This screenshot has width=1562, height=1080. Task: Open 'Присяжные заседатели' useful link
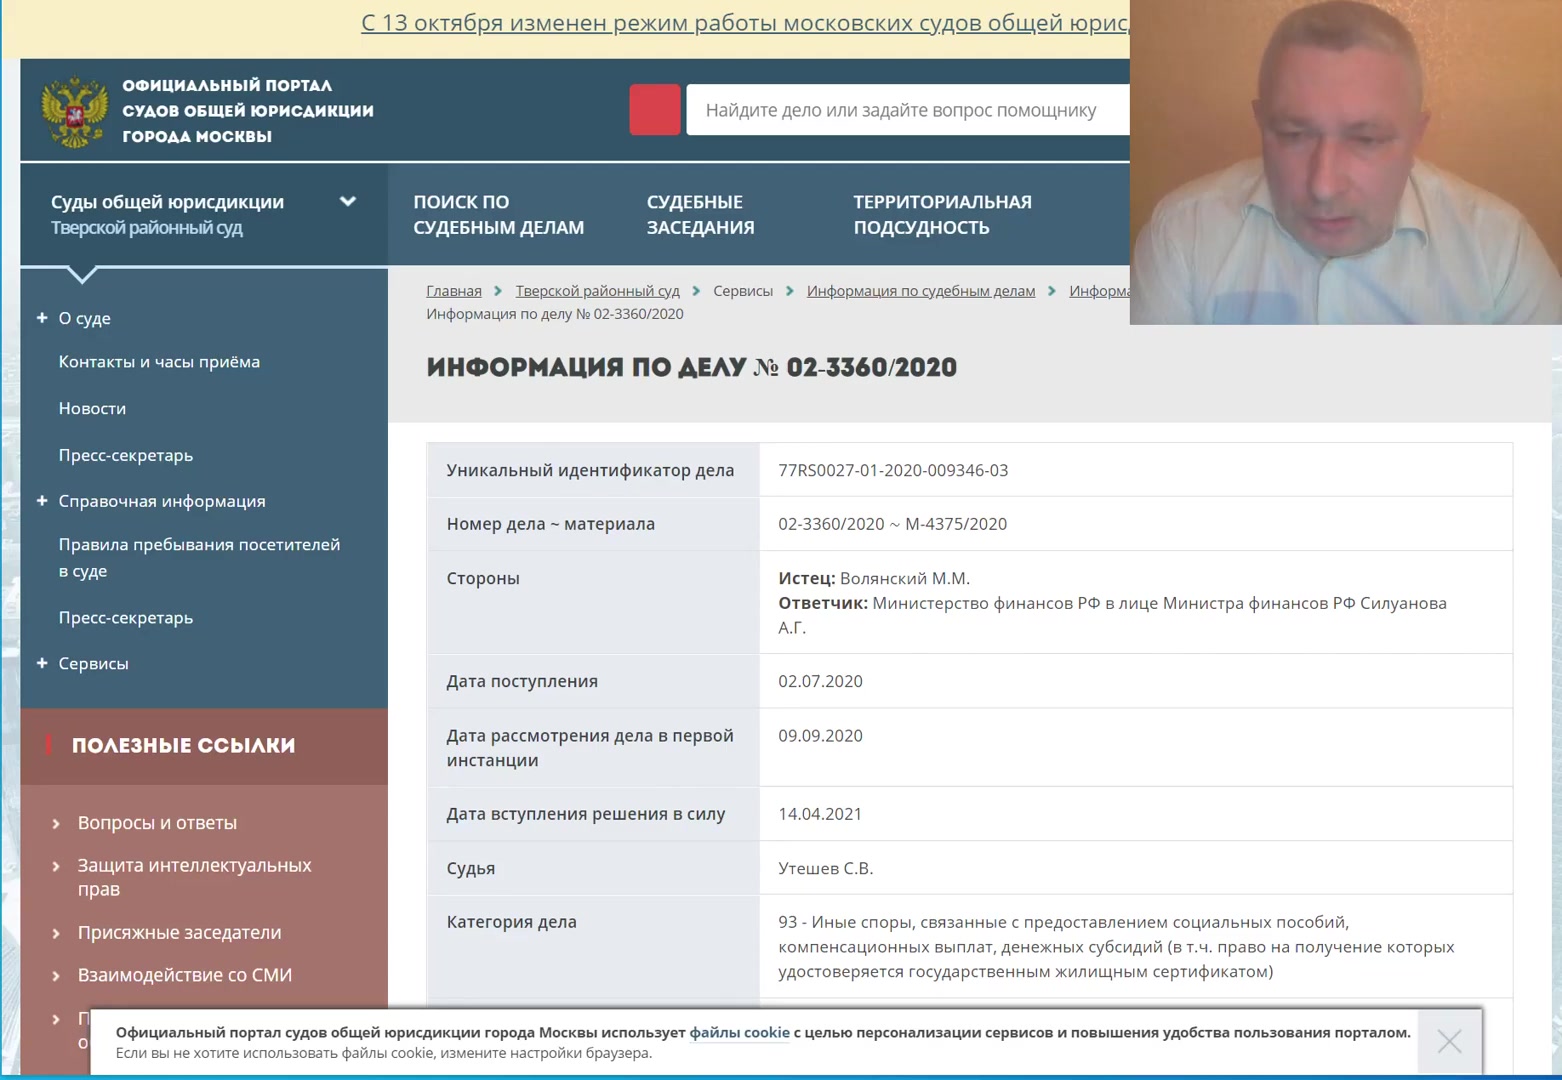click(x=179, y=932)
